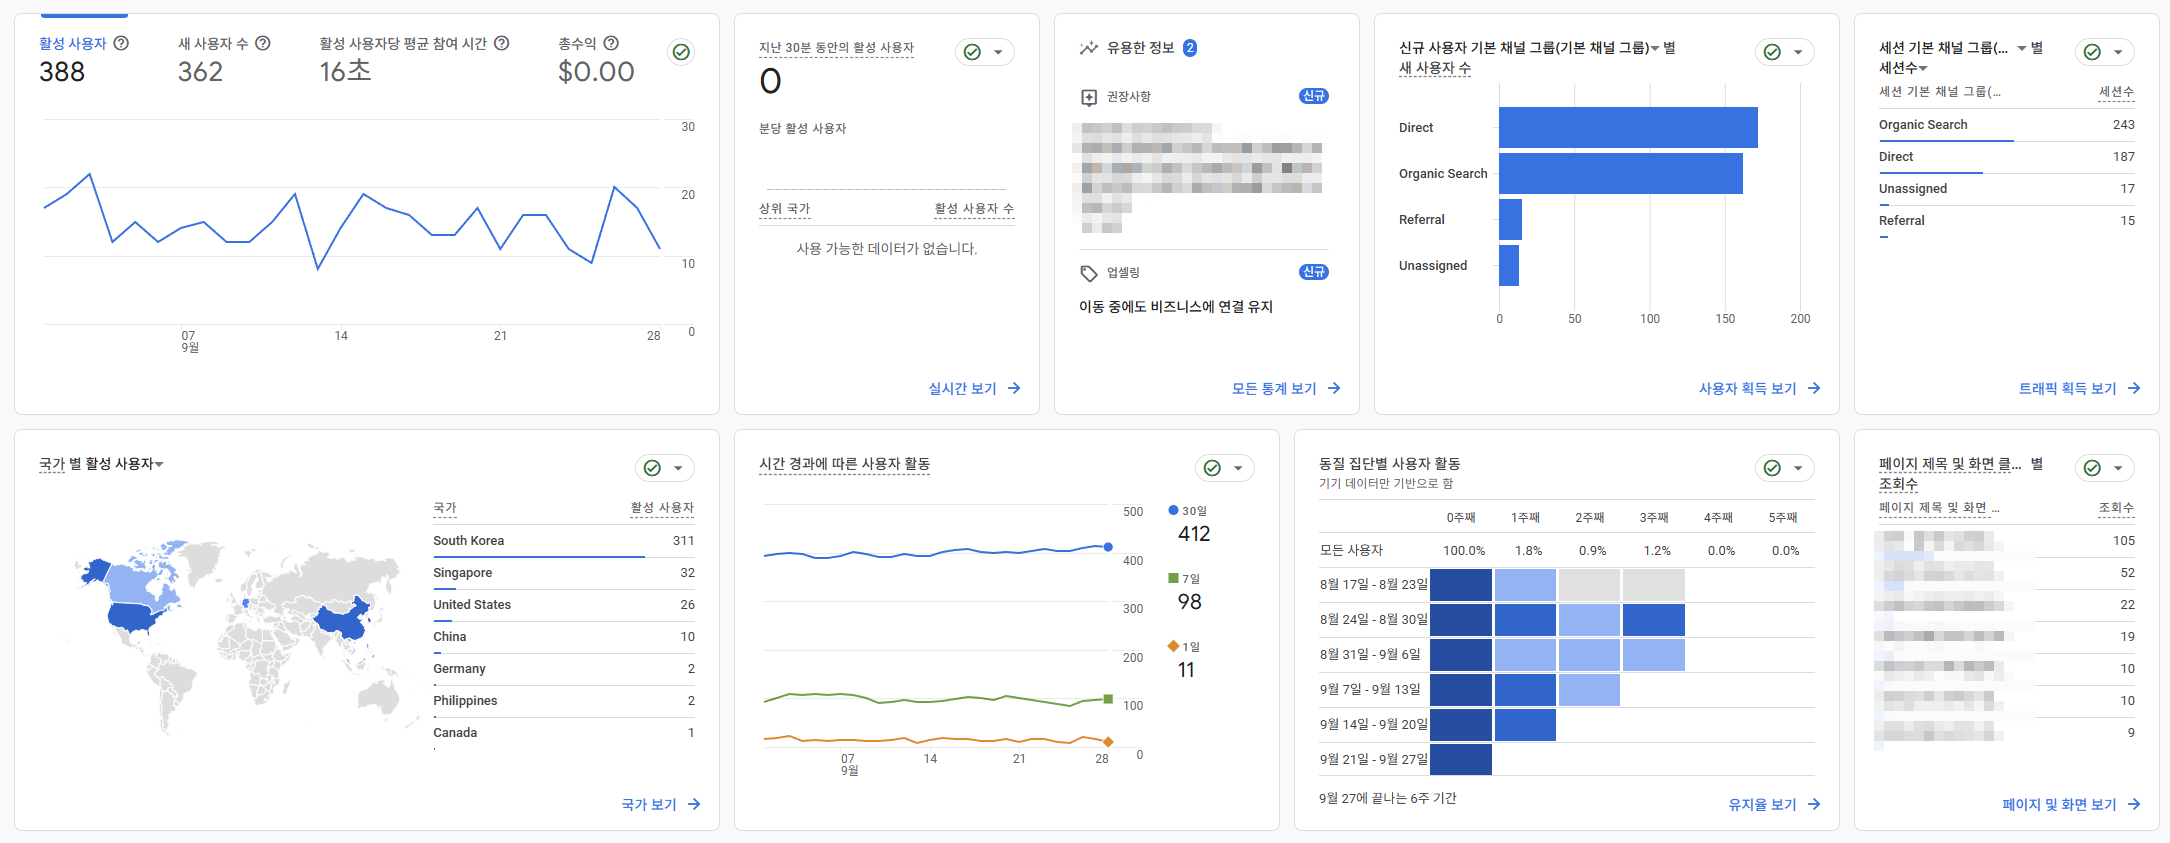Click the 업셀링 tag icon
2170x843 pixels.
(x=1089, y=273)
